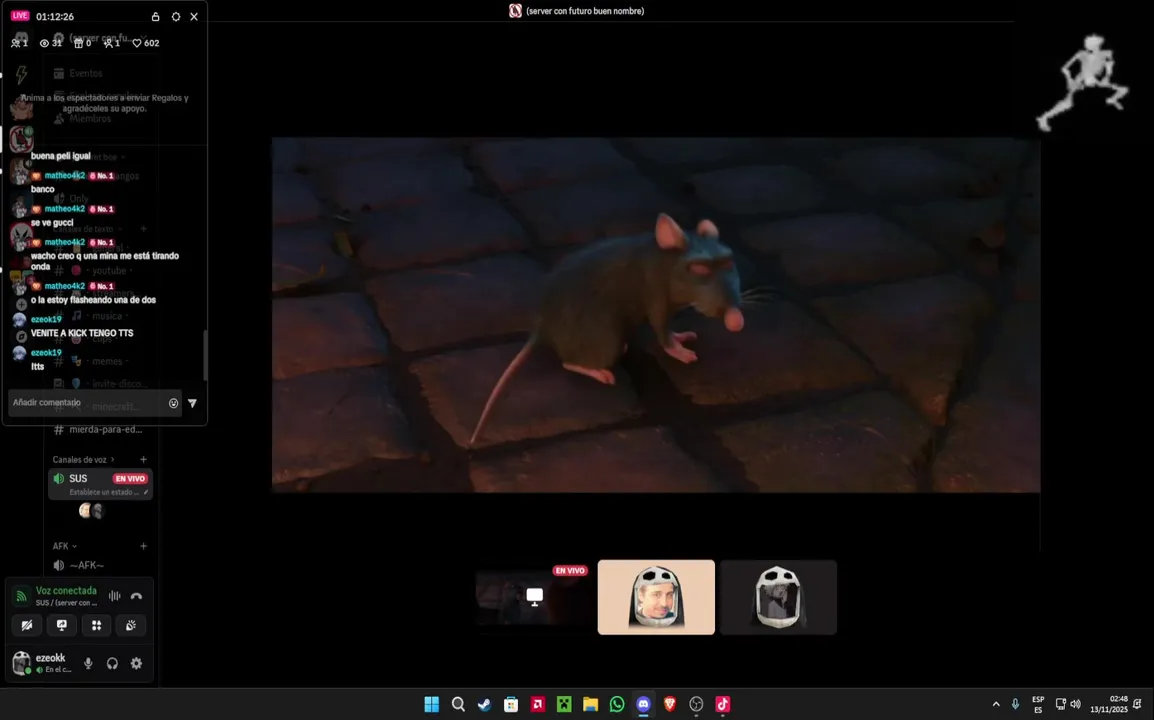Open Brave browser from the taskbar

(x=670, y=705)
